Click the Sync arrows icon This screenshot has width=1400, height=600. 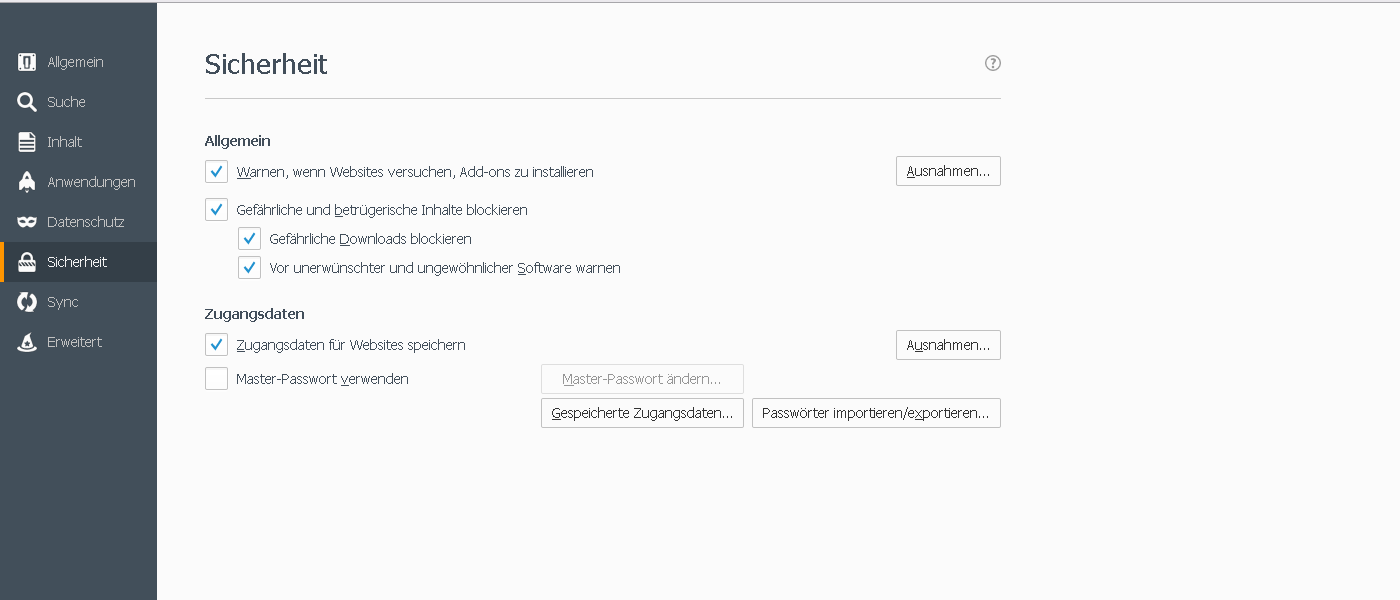27,302
